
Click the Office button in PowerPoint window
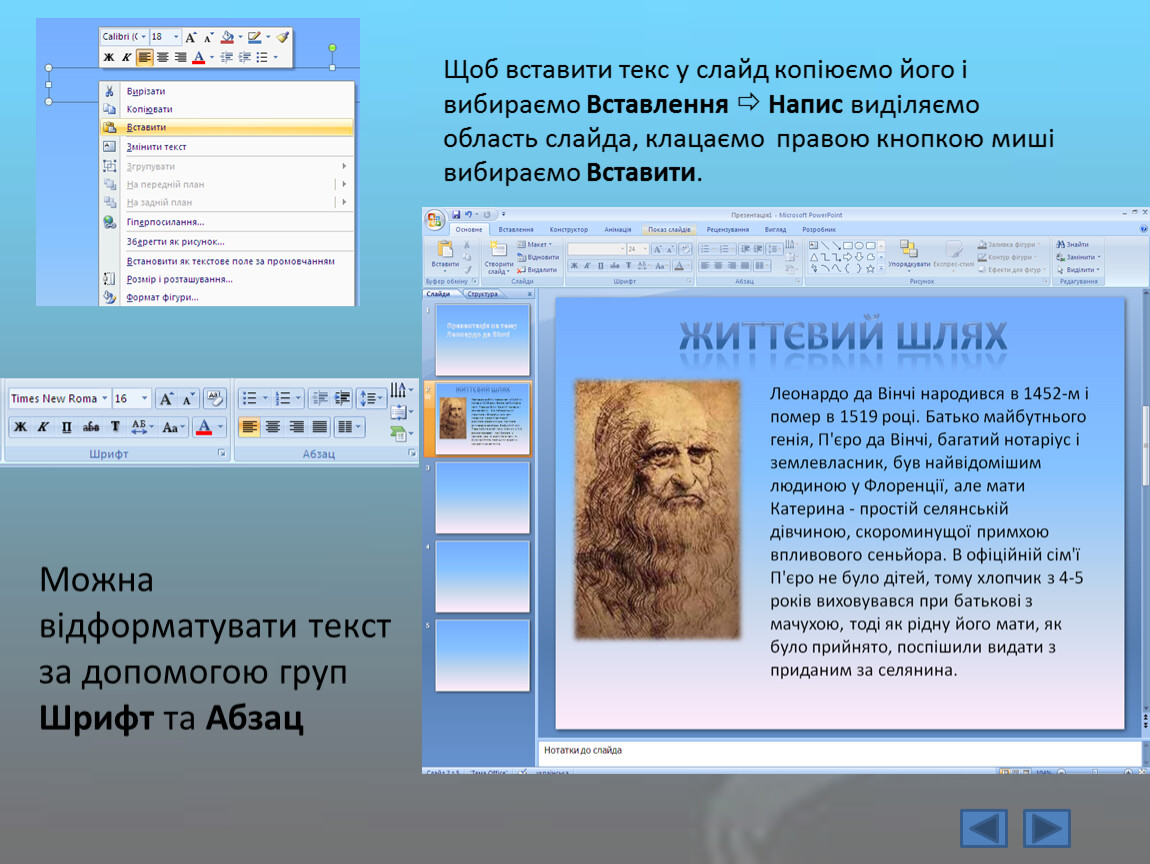pos(435,219)
